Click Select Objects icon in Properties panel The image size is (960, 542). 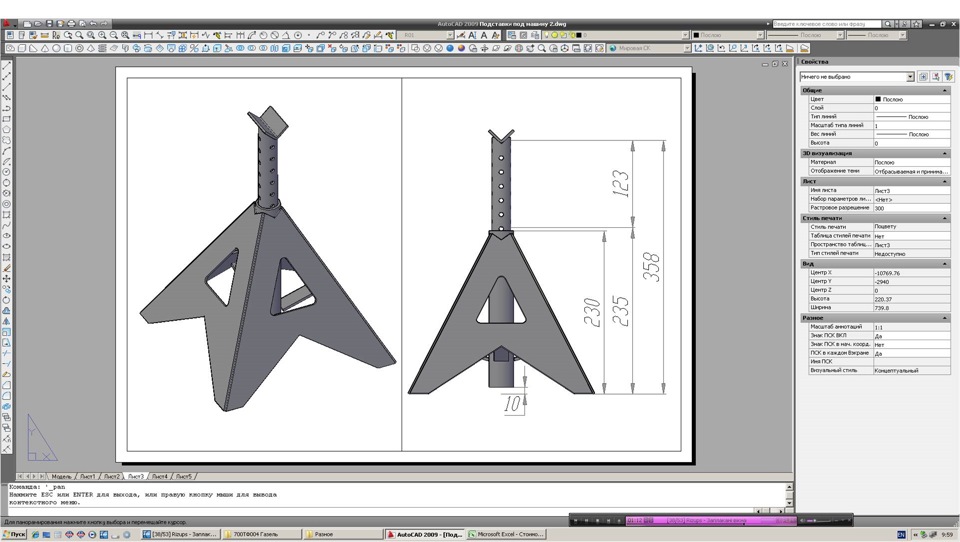point(936,77)
